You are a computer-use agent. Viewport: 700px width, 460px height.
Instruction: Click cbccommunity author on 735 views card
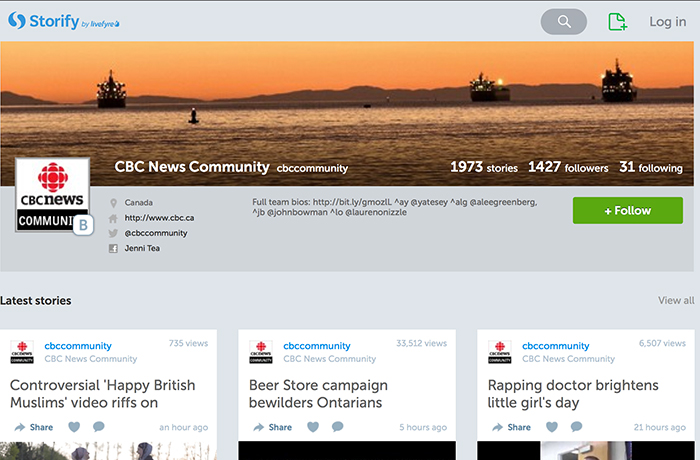coord(78,346)
